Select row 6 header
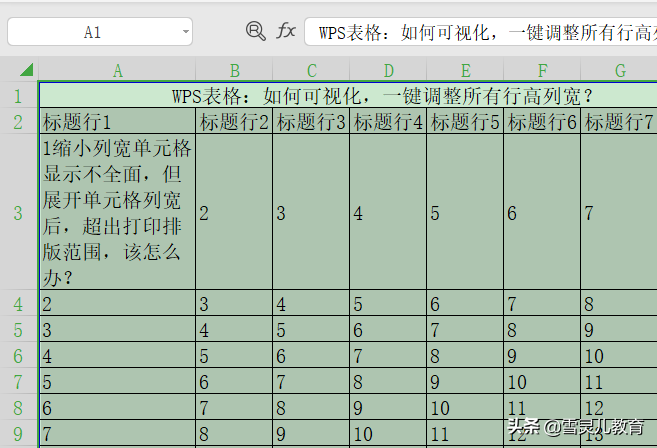Viewport: 657px width, 448px height. 18,356
